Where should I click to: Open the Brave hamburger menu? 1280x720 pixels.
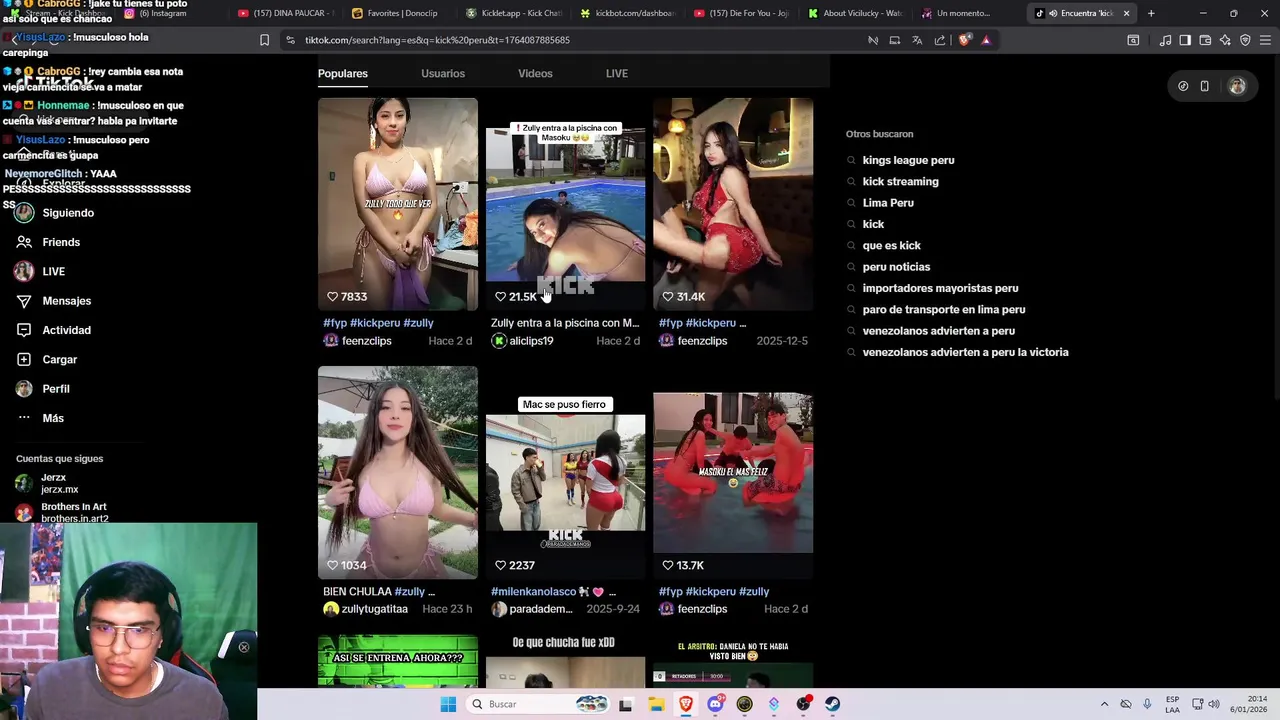(x=1265, y=40)
